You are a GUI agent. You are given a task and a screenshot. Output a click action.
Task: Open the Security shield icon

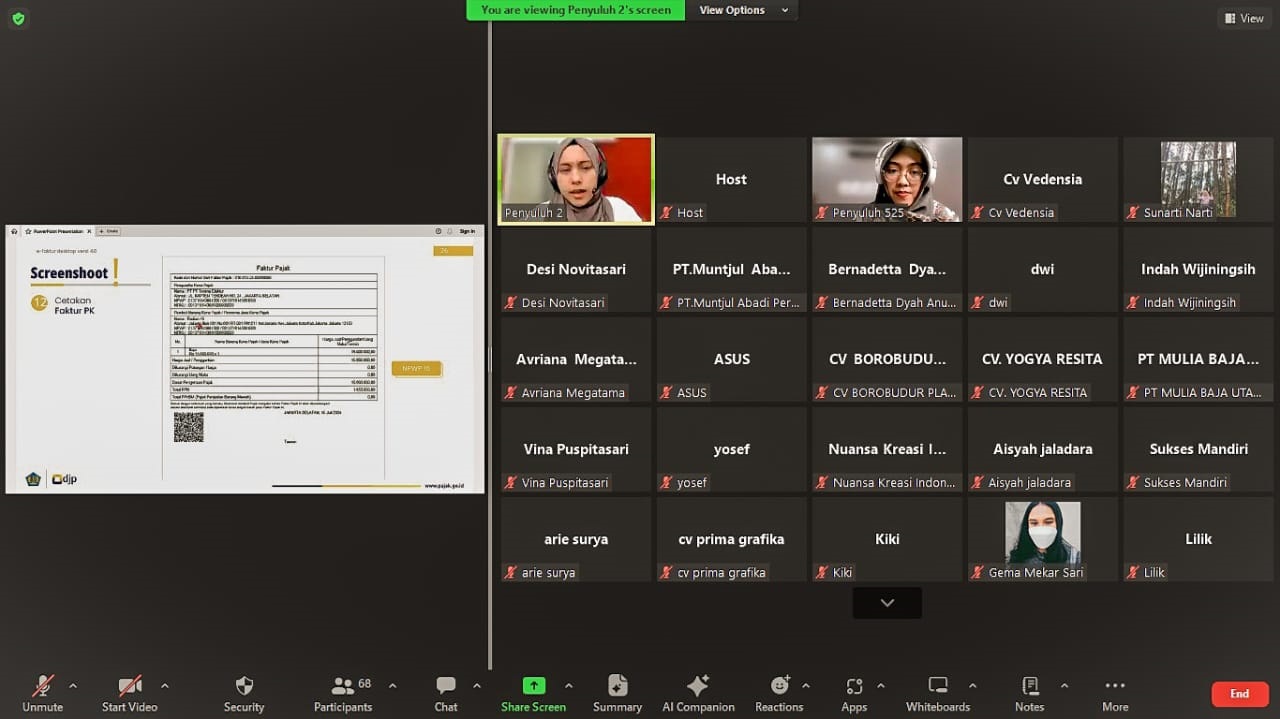244,686
